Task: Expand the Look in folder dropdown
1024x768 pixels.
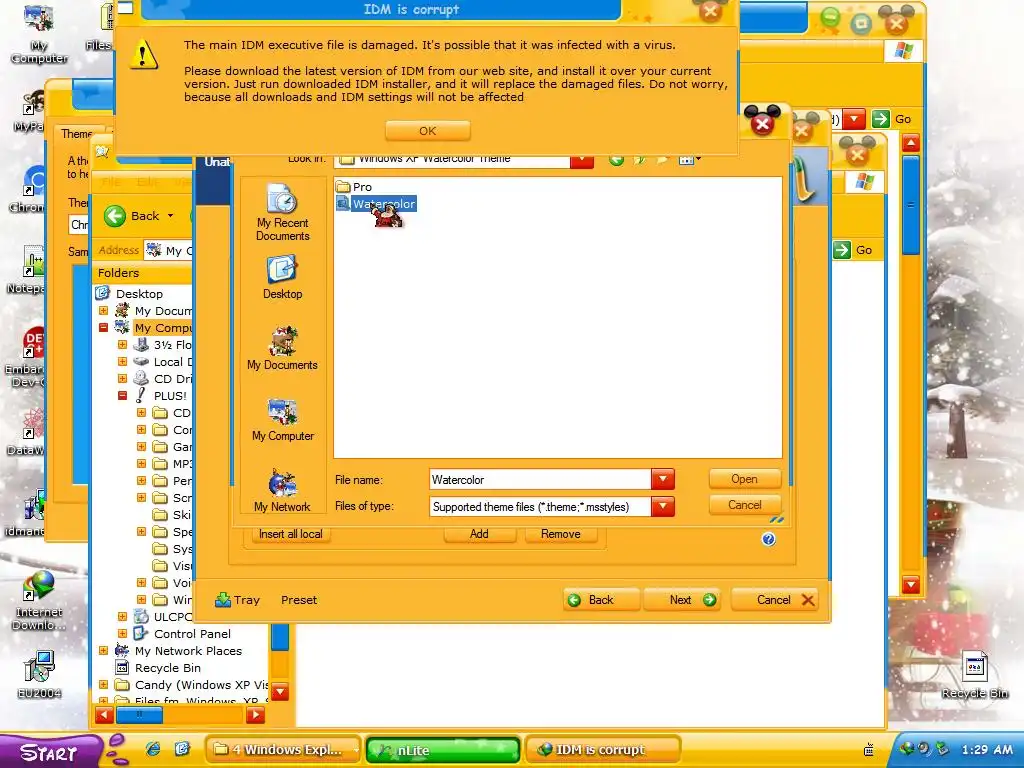Action: pyautogui.click(x=581, y=161)
